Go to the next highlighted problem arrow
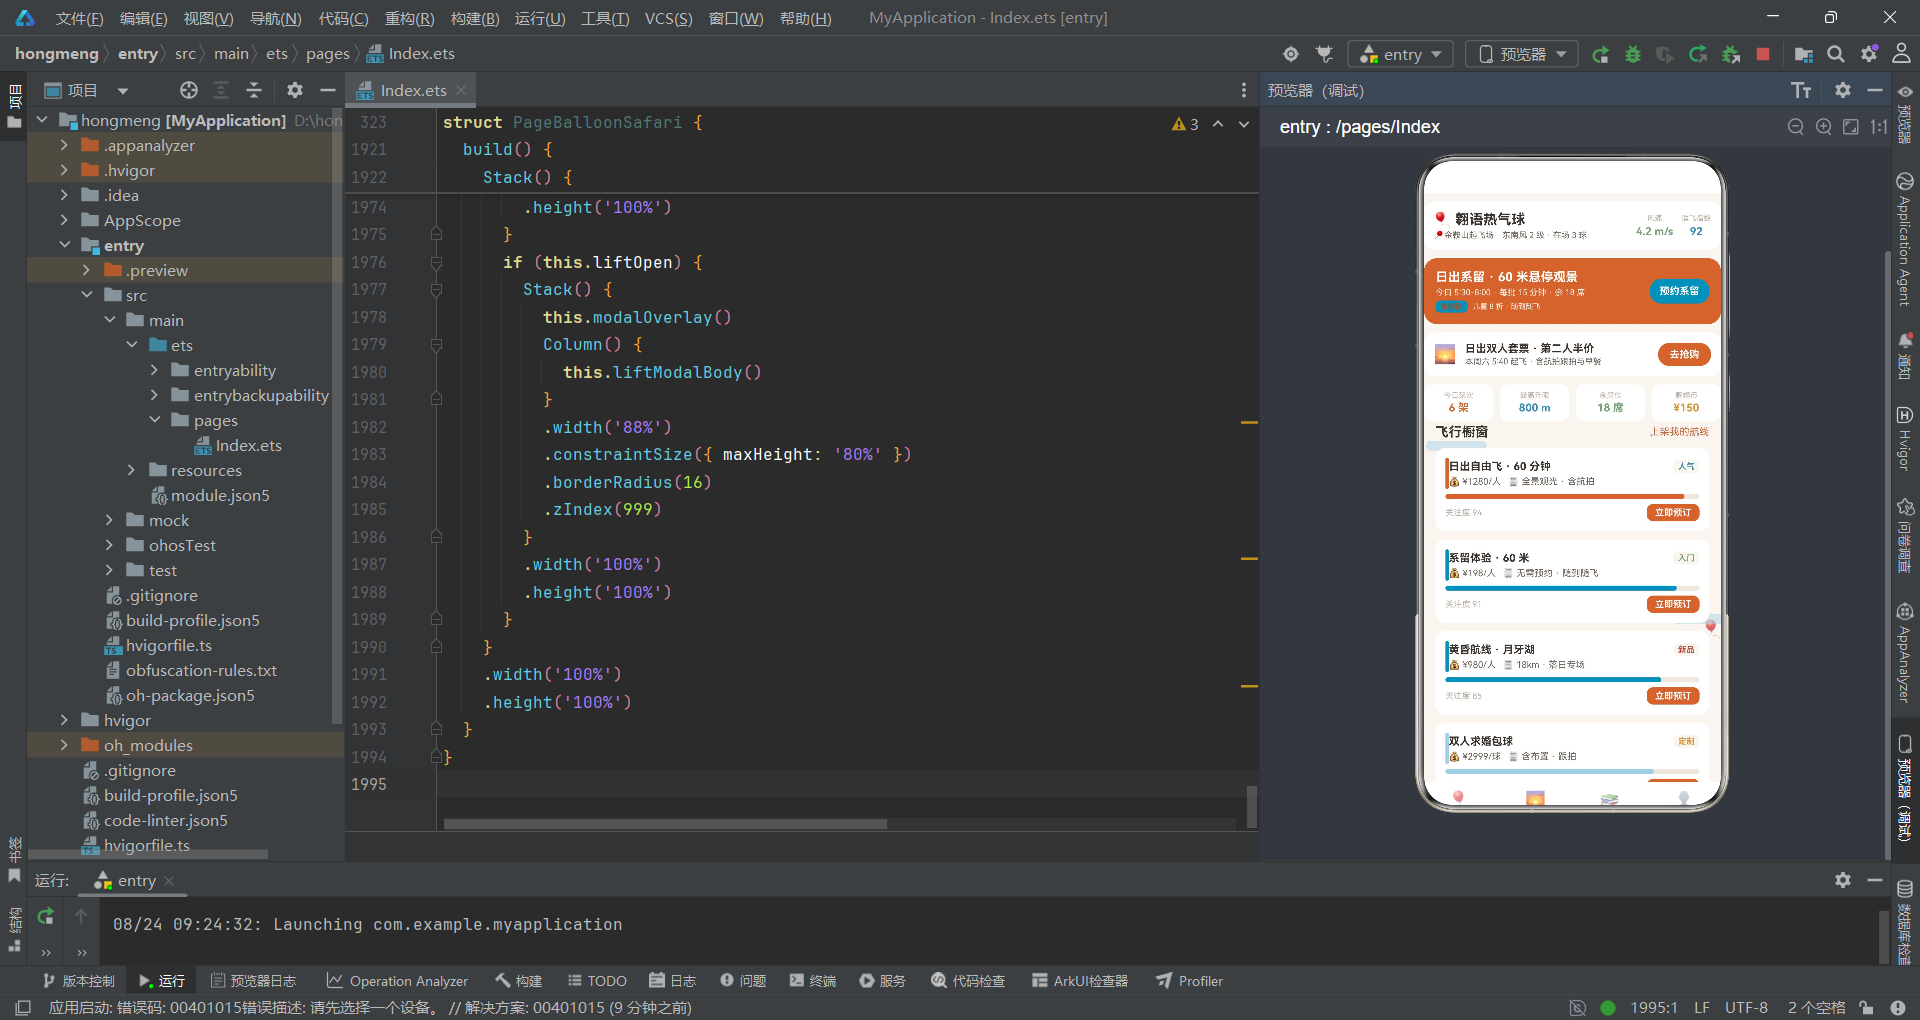The height and width of the screenshot is (1020, 1920). click(x=1244, y=124)
